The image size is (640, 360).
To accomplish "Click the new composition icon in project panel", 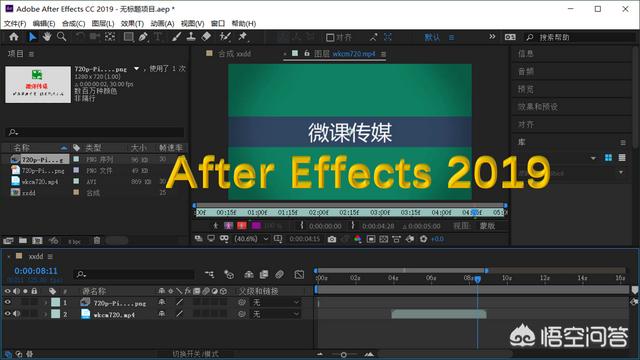I will tap(37, 241).
